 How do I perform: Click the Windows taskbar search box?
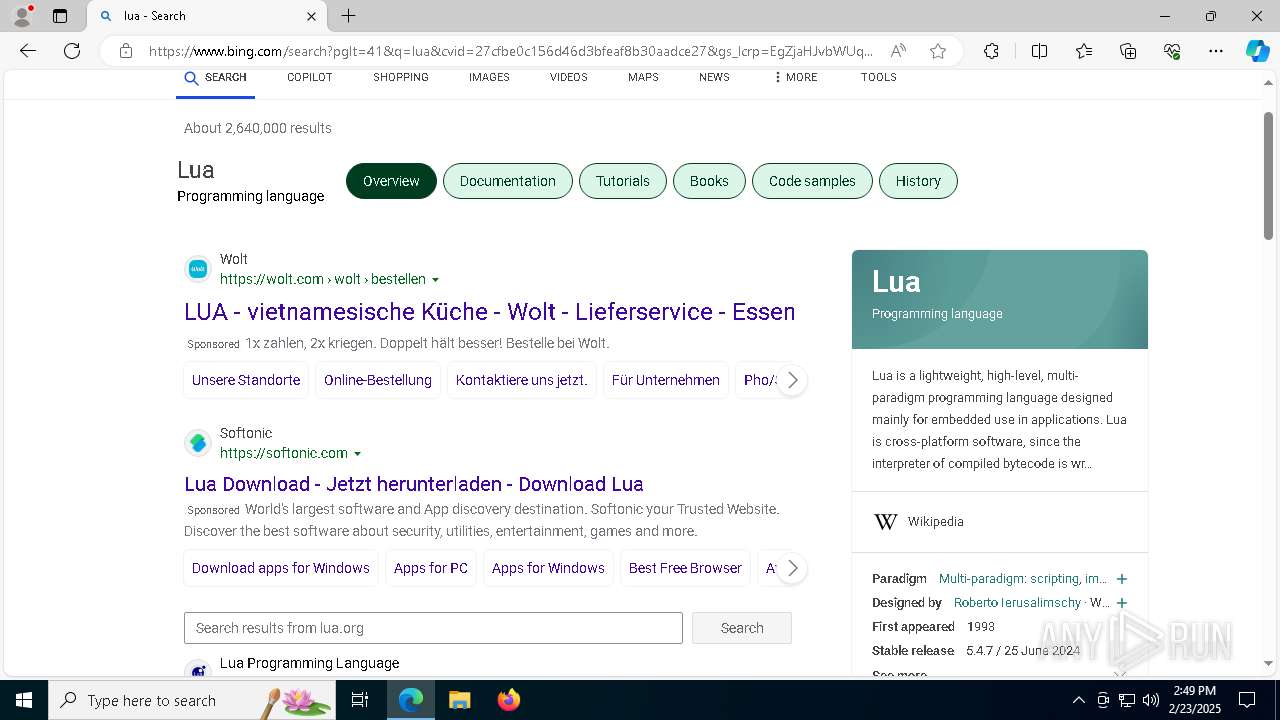[192, 700]
